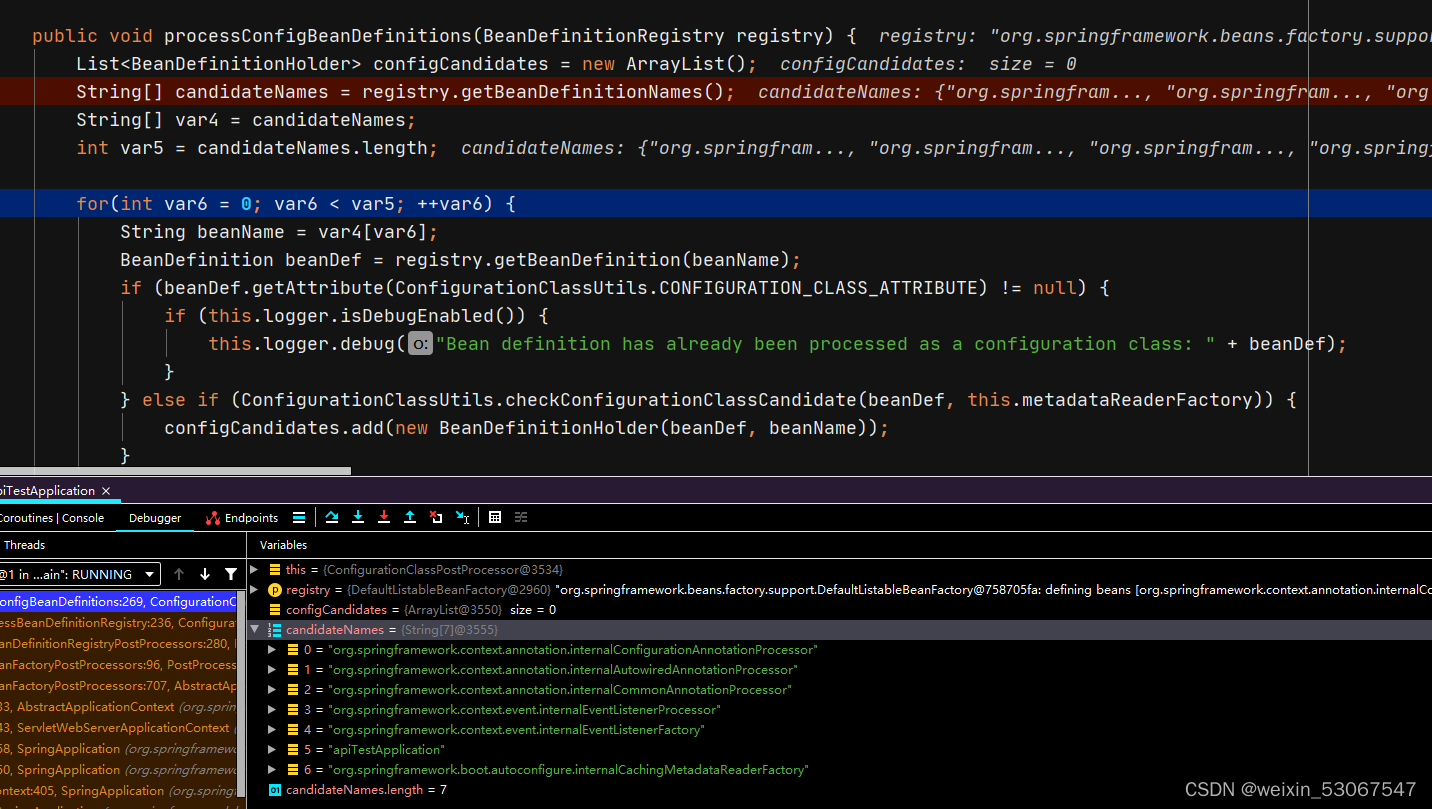Expand array element 0 internalConfigurationAnnotationProcessor
This screenshot has height=809, width=1432.
(x=273, y=650)
